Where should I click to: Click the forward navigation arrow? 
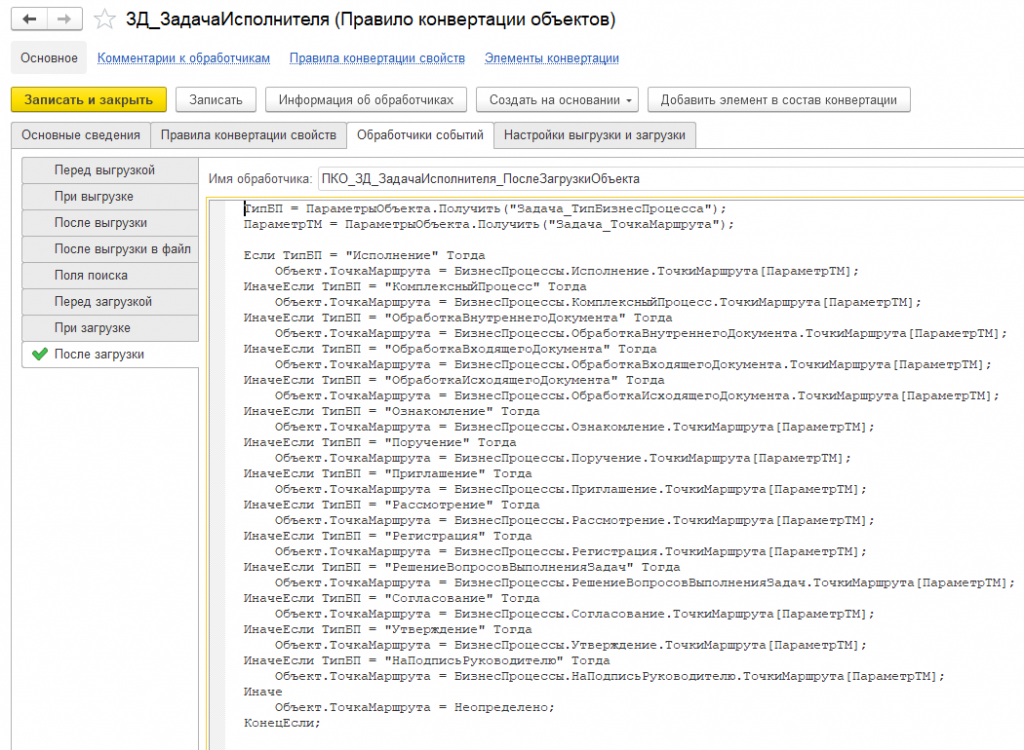(x=65, y=20)
